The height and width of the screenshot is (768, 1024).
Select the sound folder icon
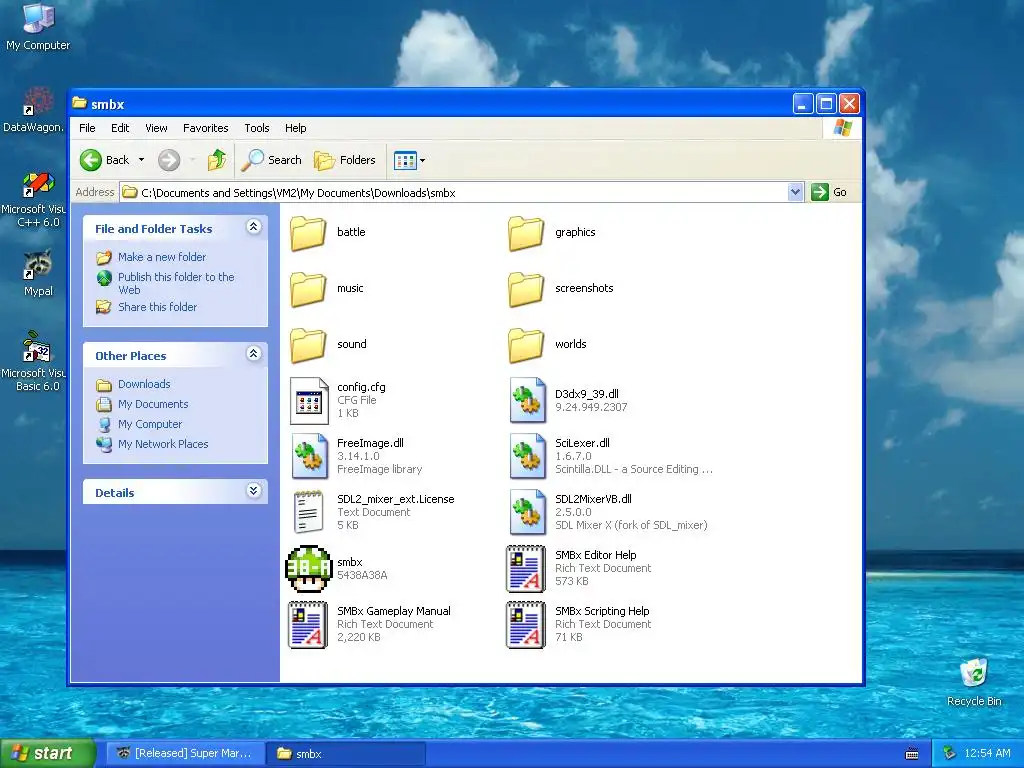308,345
